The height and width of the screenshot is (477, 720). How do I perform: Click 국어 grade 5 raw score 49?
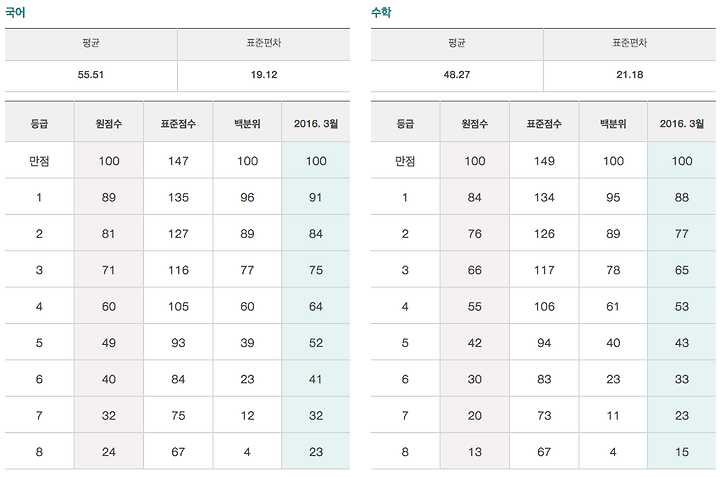click(109, 343)
